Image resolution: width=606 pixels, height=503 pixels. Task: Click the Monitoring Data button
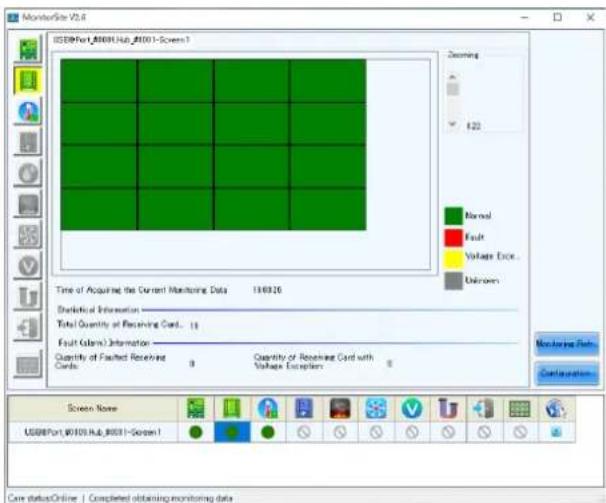click(567, 344)
